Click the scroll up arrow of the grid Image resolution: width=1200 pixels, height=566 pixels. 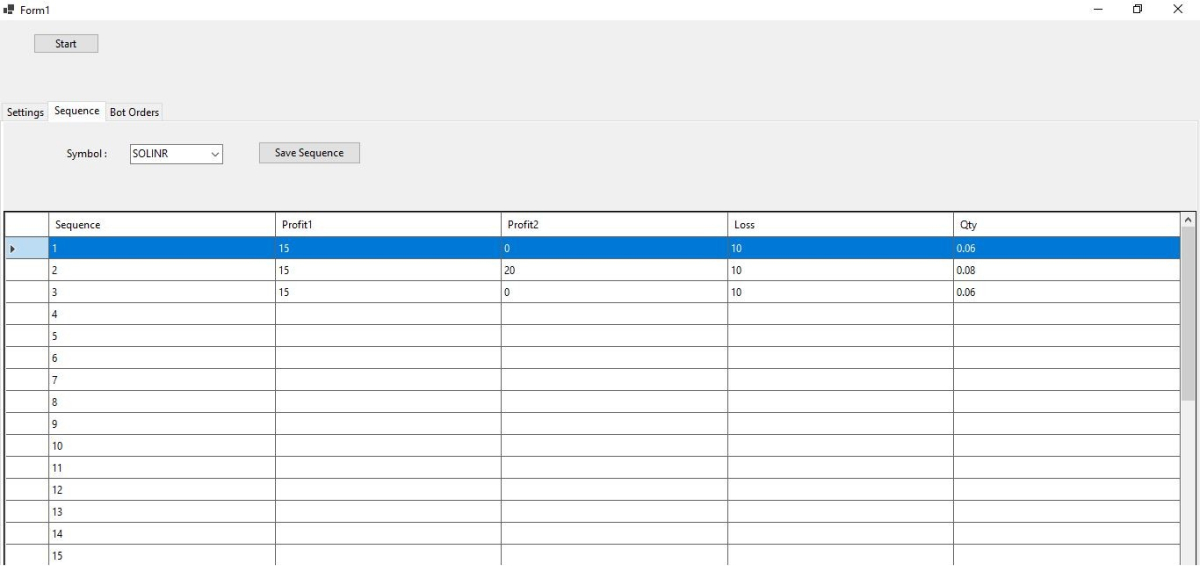coord(1188,219)
